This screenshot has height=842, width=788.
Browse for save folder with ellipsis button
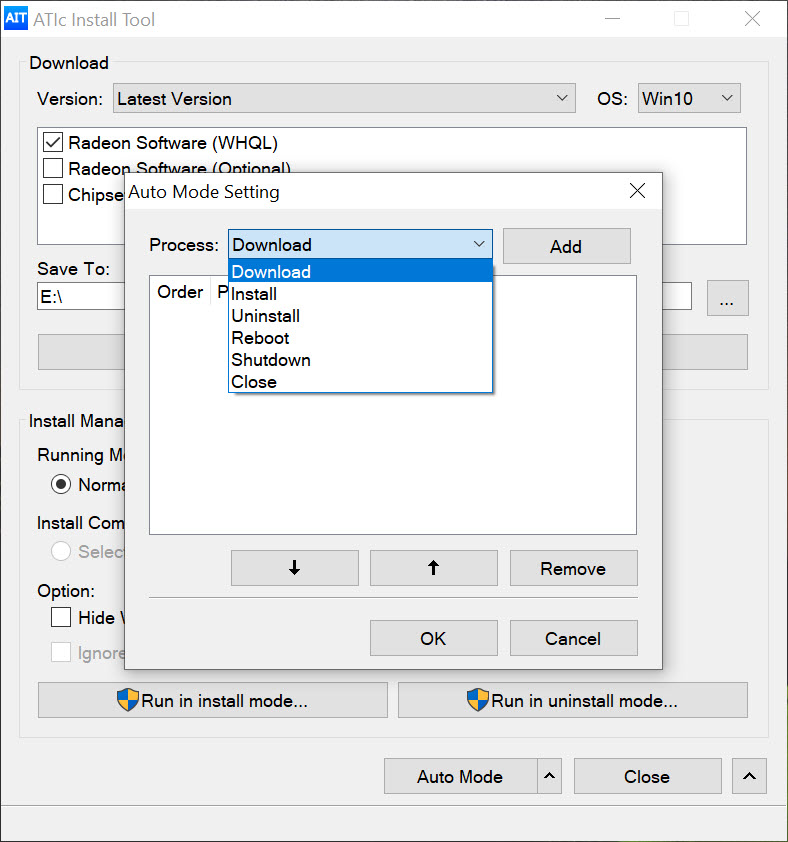point(727,297)
